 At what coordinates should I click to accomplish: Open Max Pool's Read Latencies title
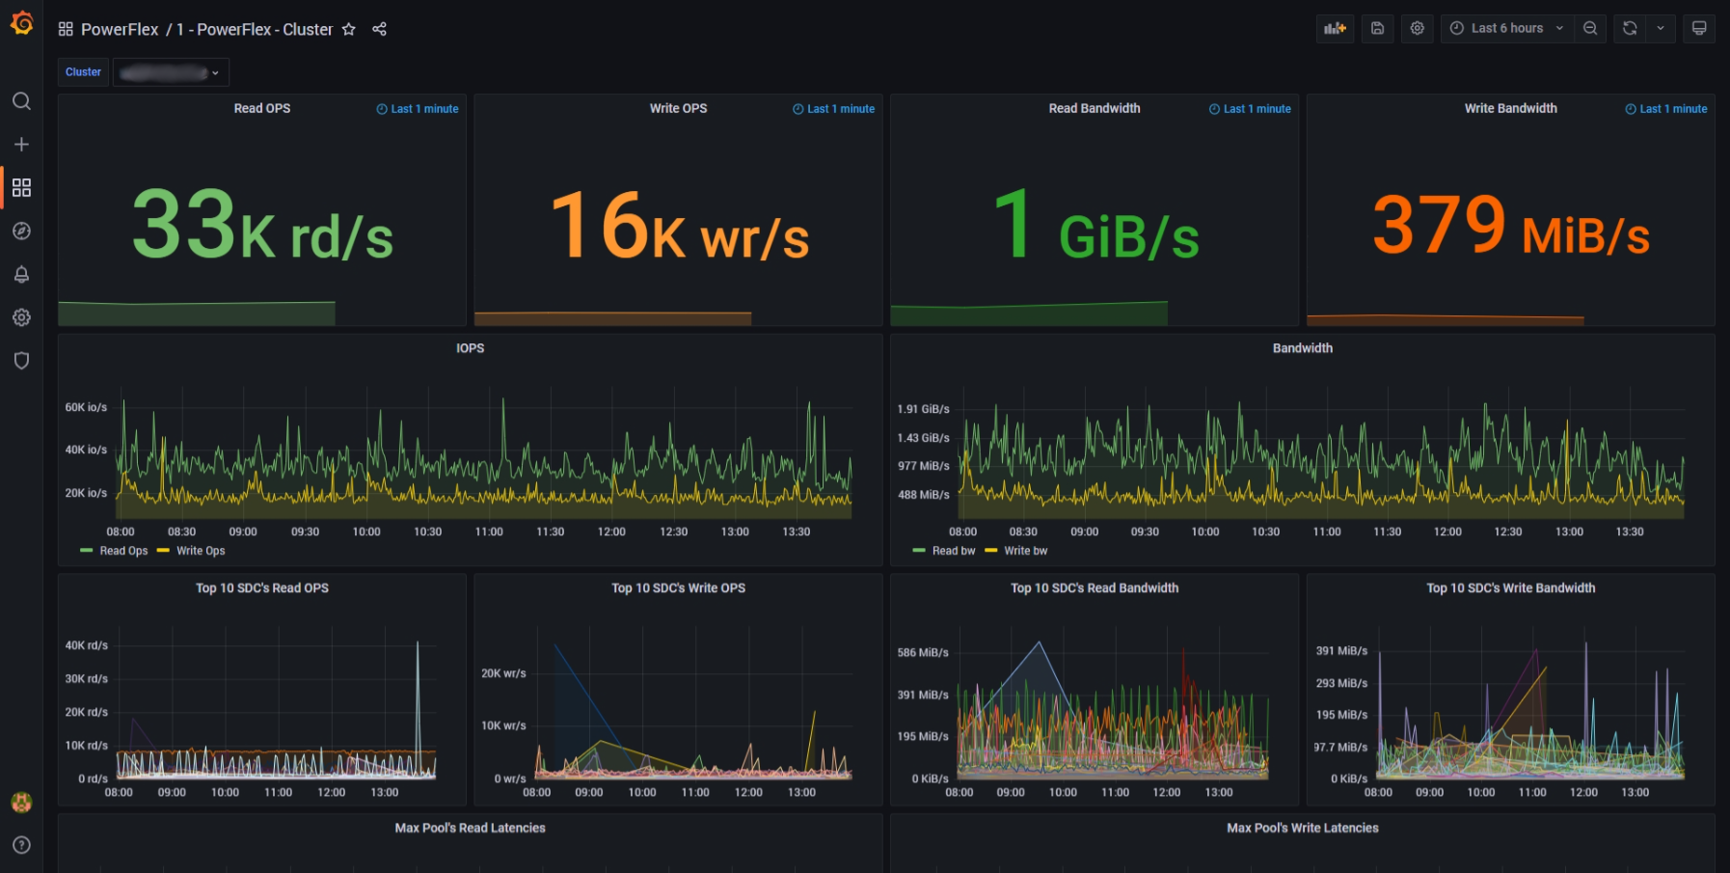click(x=470, y=828)
